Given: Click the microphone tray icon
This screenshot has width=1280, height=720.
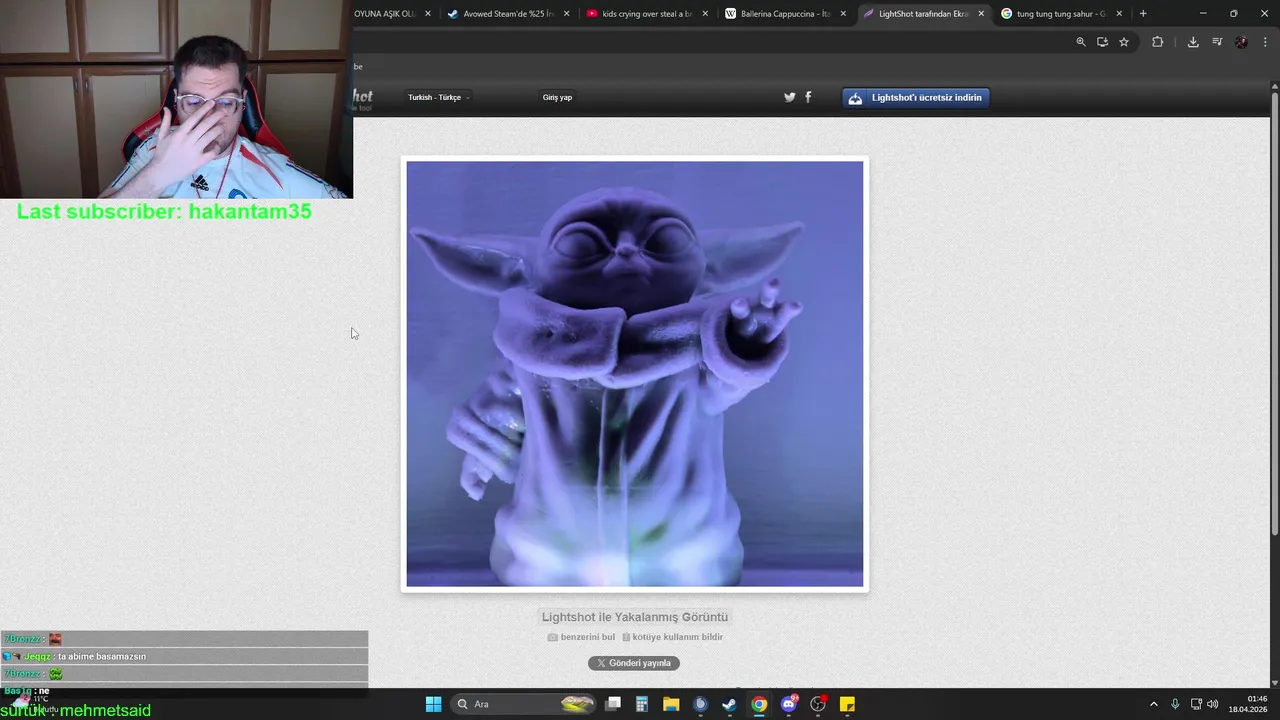Looking at the screenshot, I should pos(1175,704).
